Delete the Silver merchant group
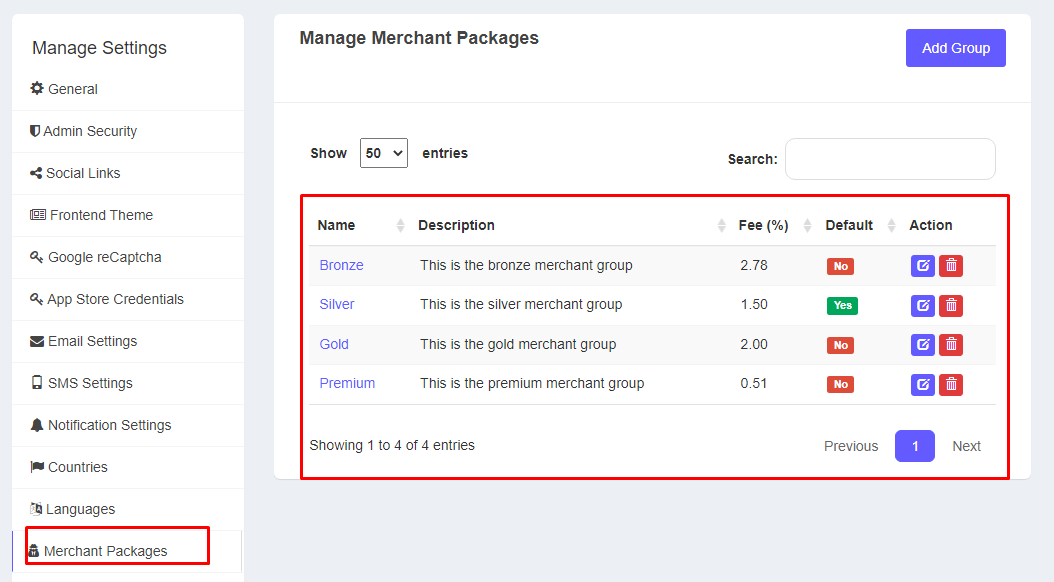The height and width of the screenshot is (582, 1054). [x=951, y=305]
